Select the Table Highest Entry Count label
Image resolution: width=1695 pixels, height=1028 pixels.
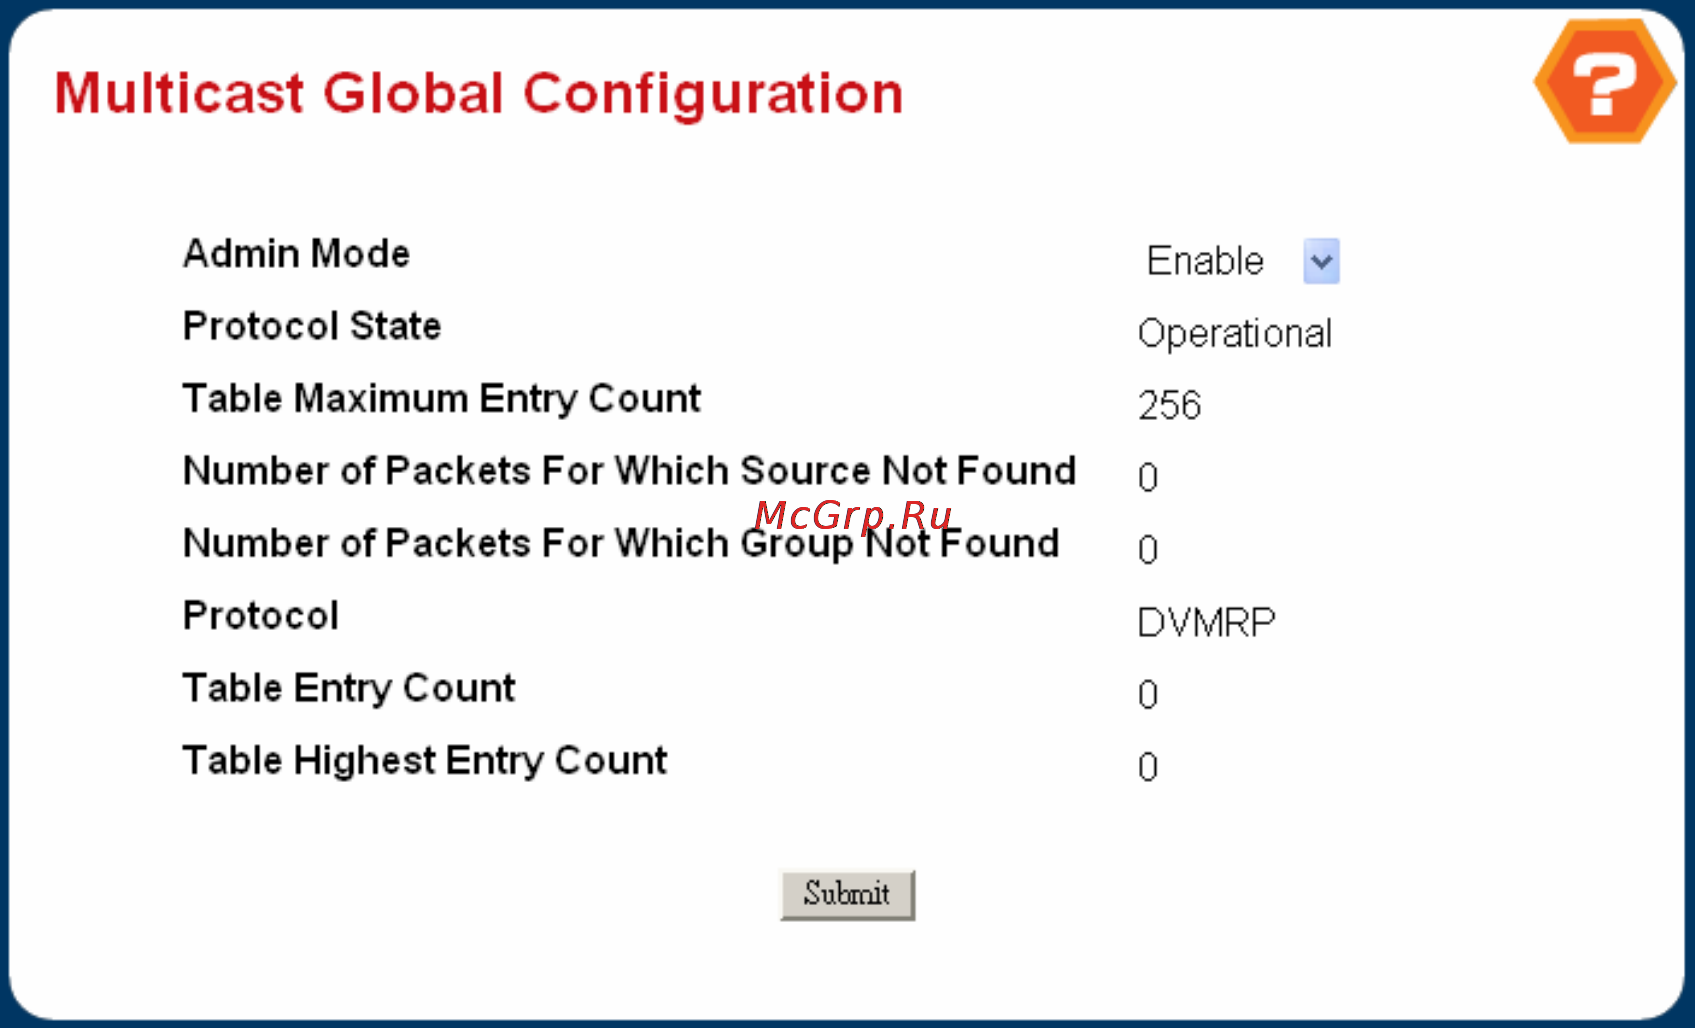coord(425,761)
